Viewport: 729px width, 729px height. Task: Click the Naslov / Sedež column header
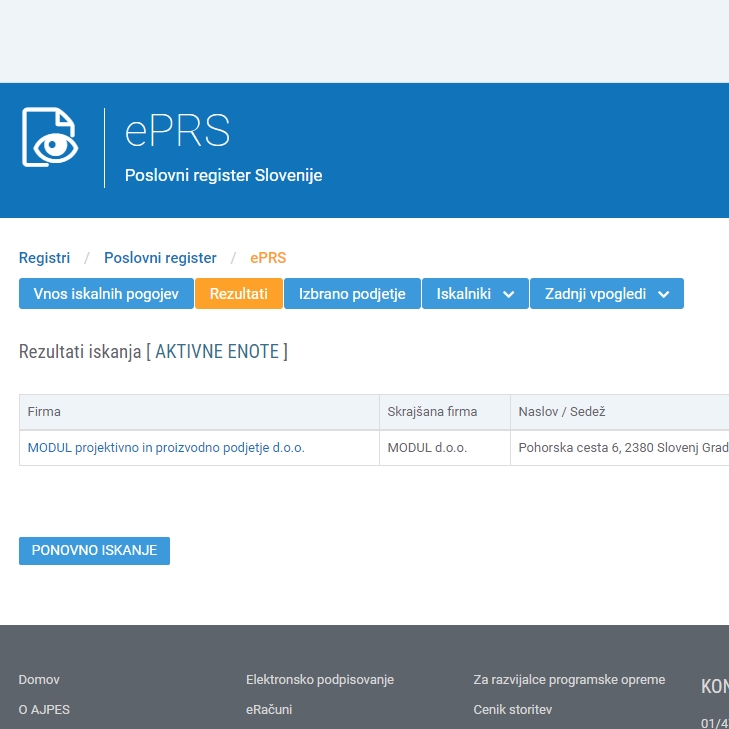(620, 412)
